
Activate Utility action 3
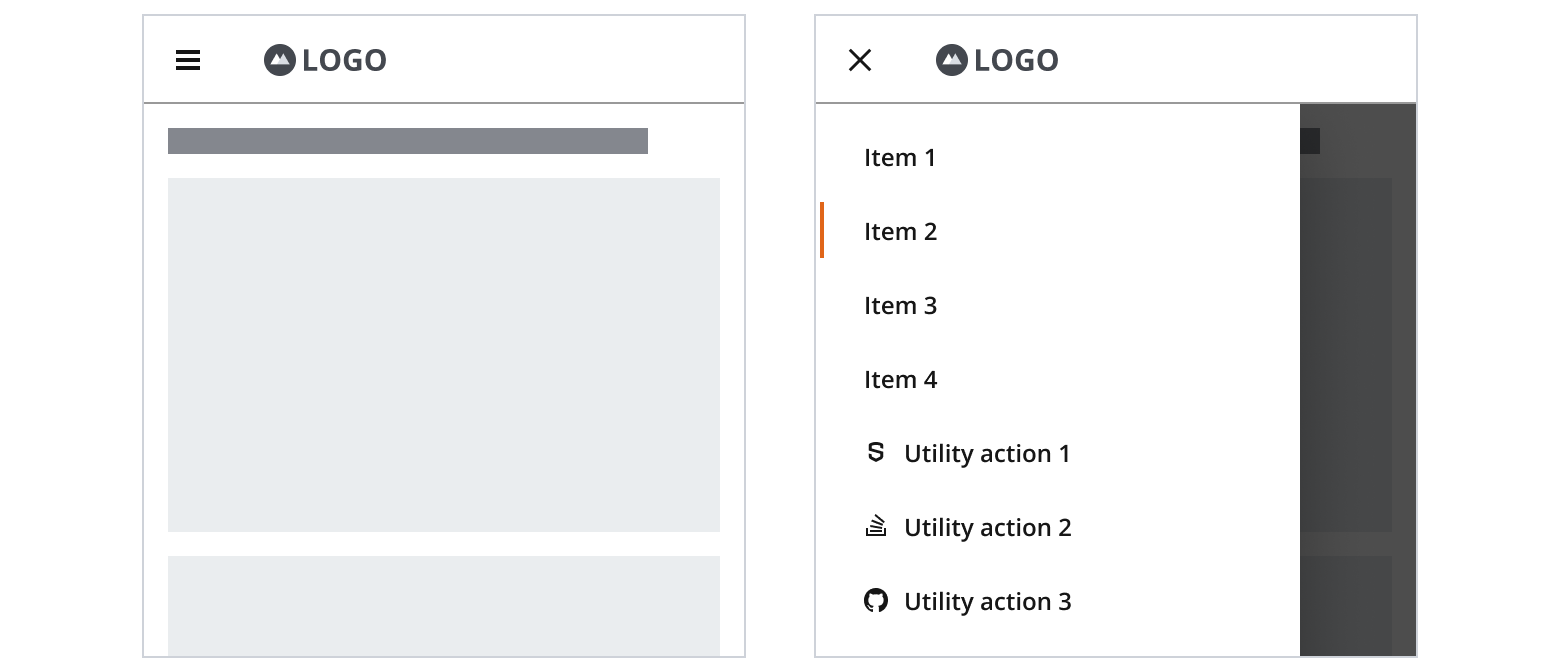pyautogui.click(x=987, y=601)
